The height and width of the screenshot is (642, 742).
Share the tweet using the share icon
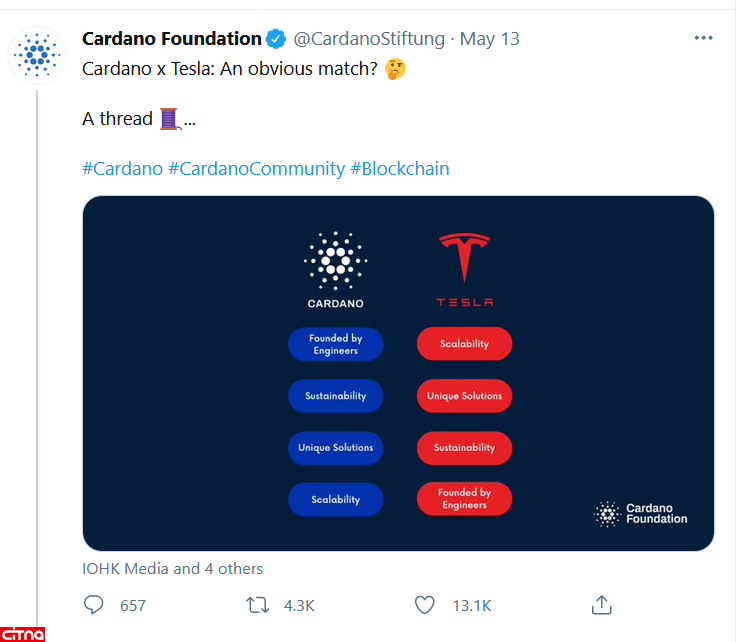601,605
